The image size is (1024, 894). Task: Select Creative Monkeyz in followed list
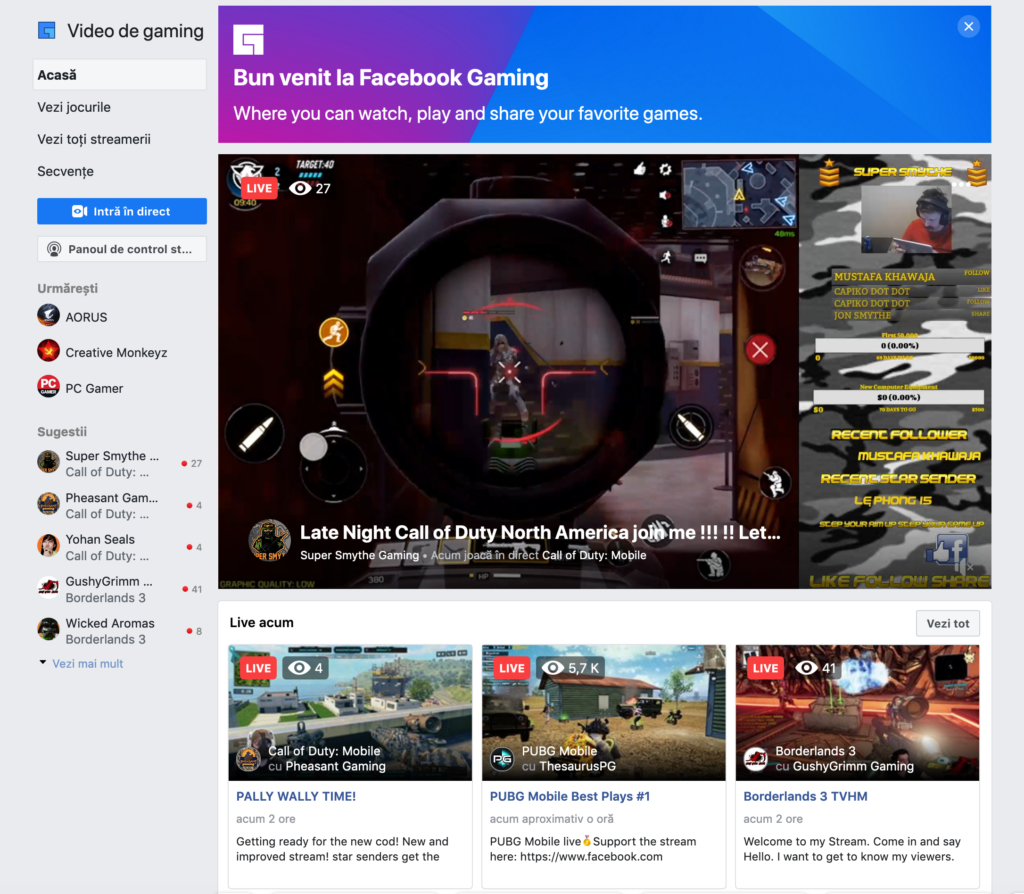pos(116,353)
